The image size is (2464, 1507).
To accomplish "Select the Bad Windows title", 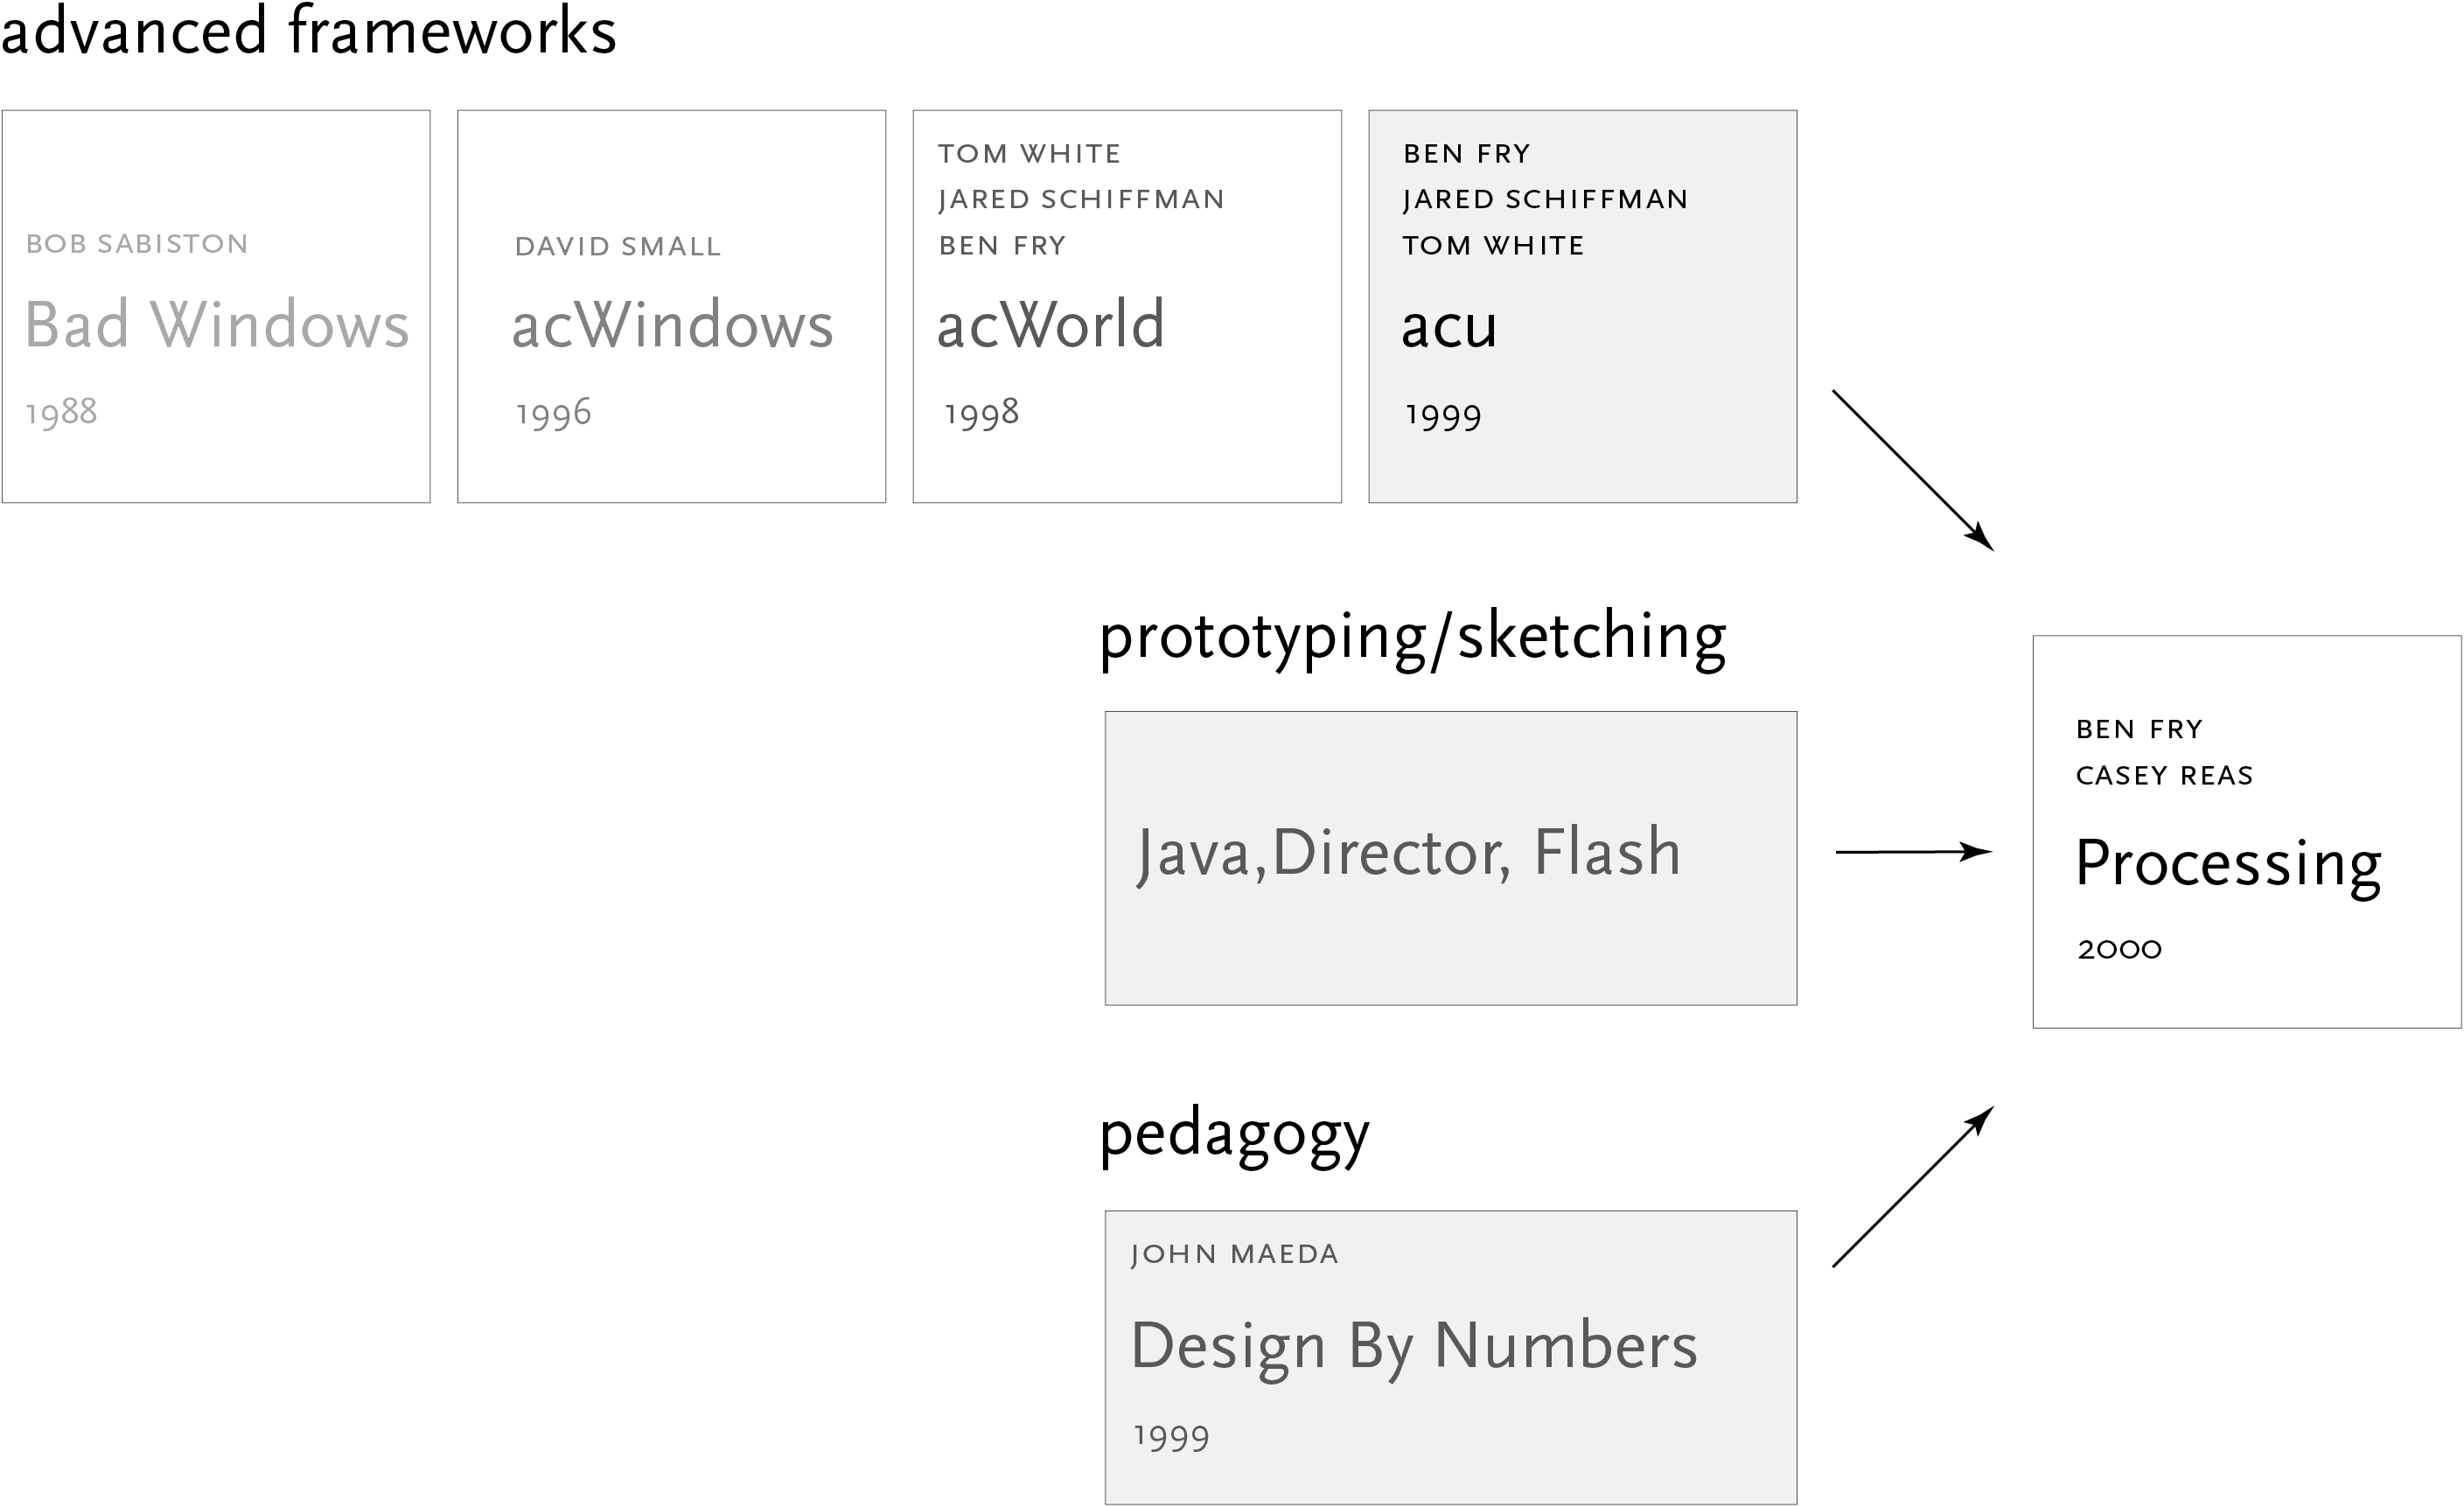I will pyautogui.click(x=217, y=324).
